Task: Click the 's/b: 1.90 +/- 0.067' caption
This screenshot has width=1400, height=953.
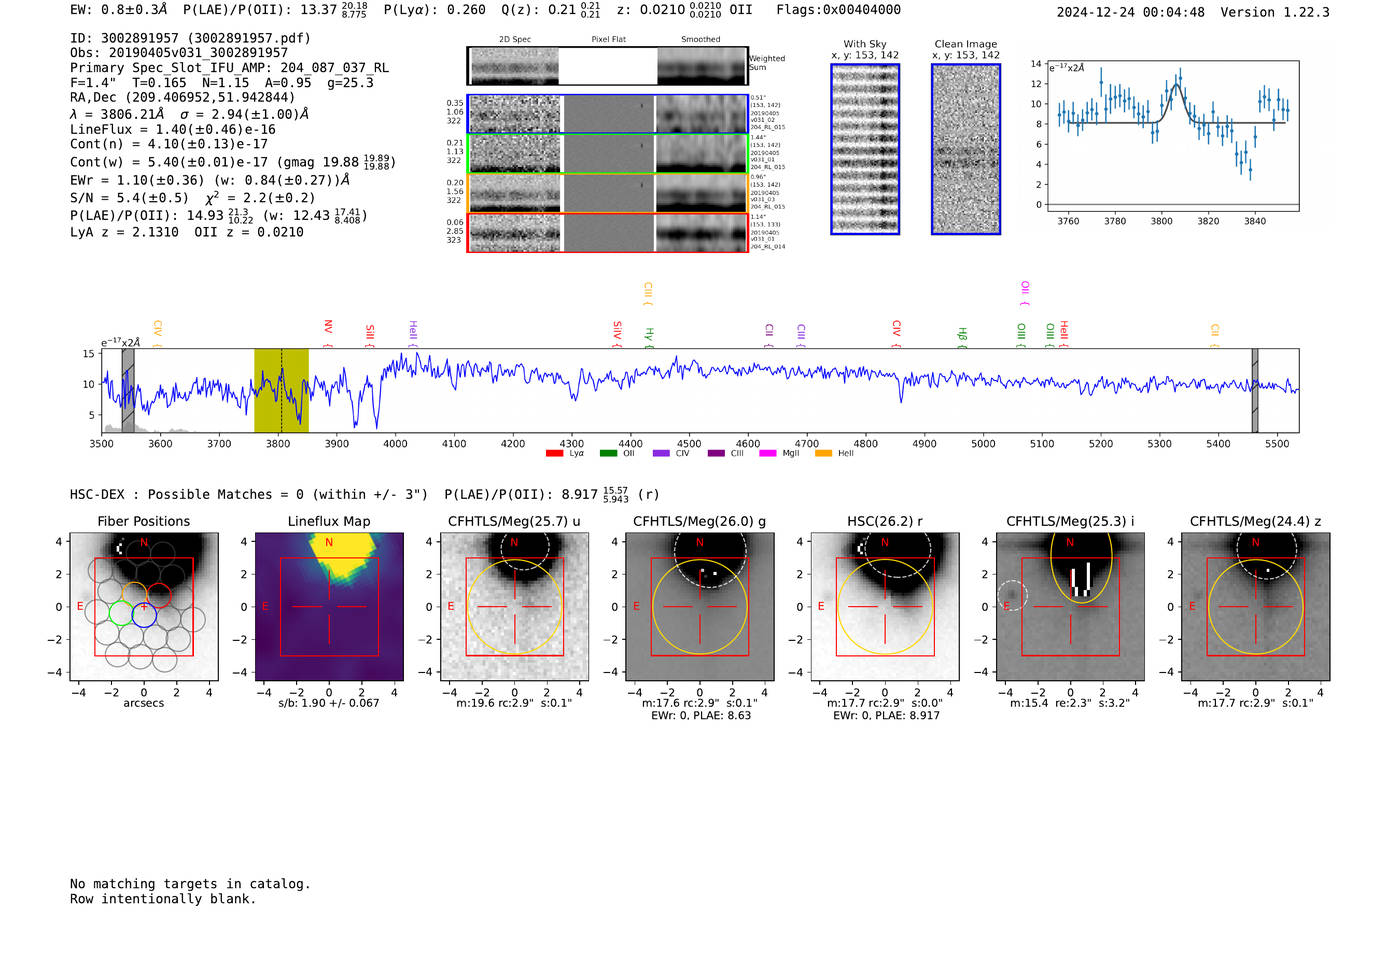Action: pyautogui.click(x=329, y=703)
